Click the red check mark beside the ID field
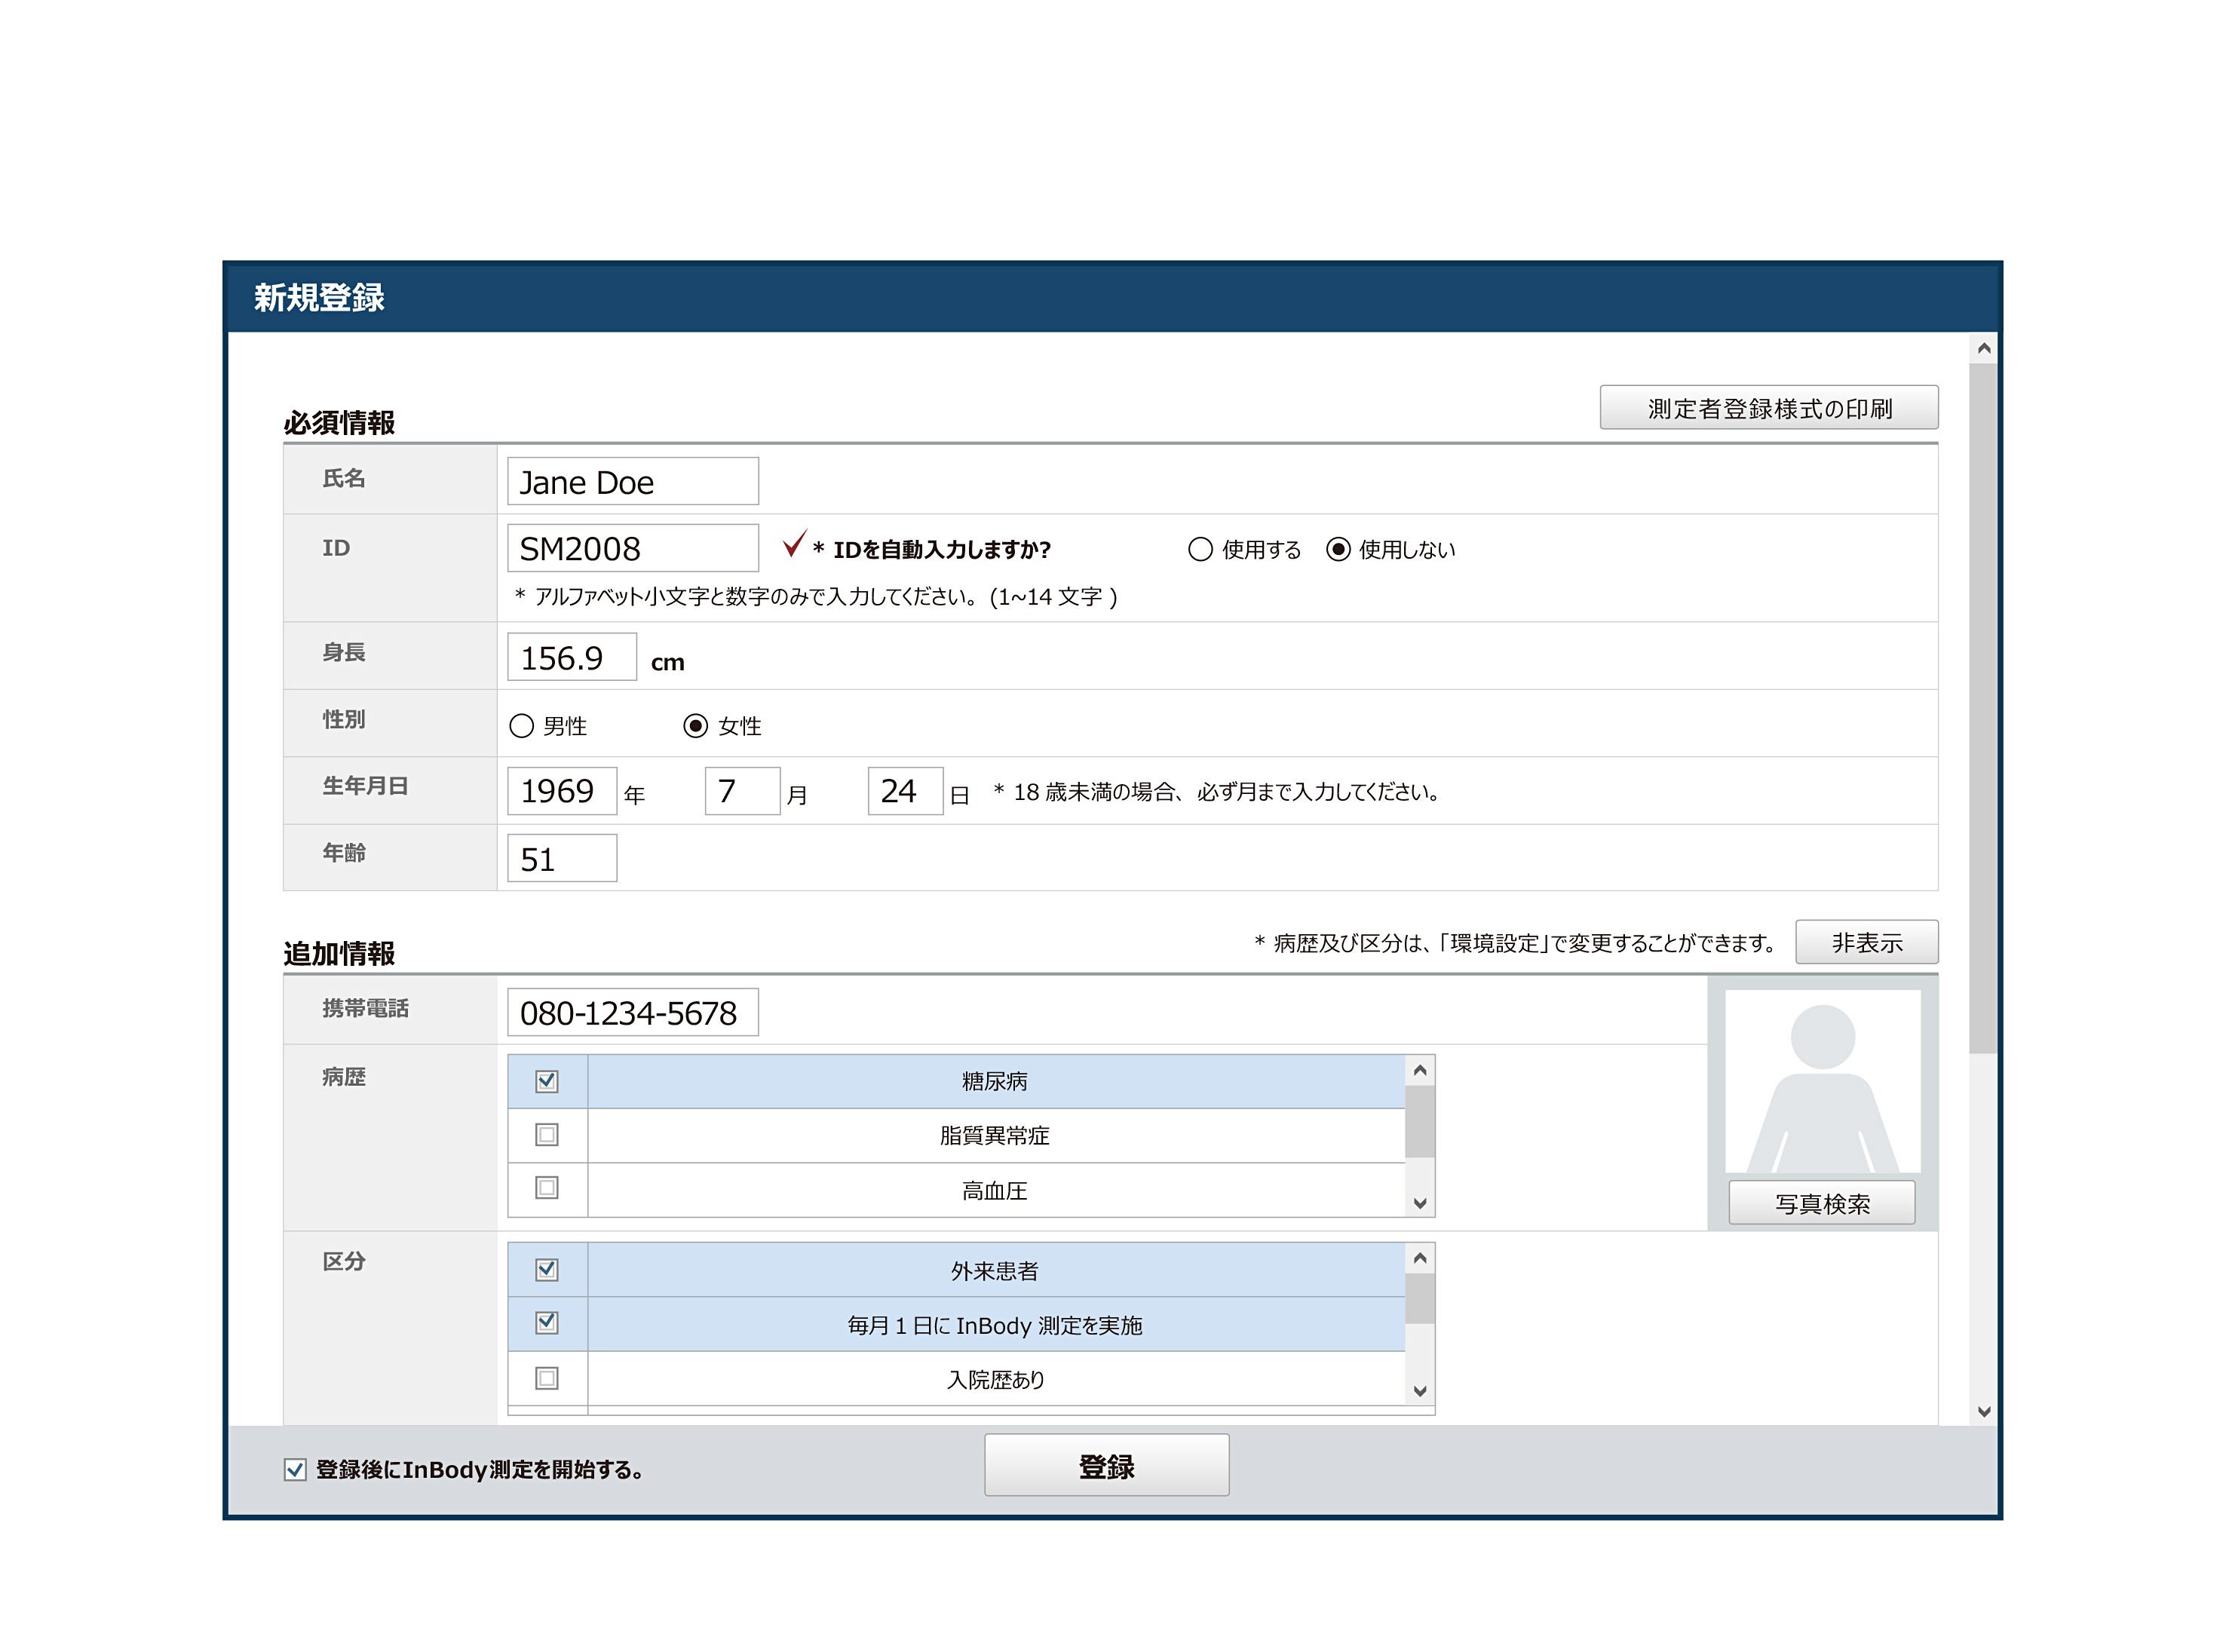Screen dimensions: 2226x1652 [794, 543]
